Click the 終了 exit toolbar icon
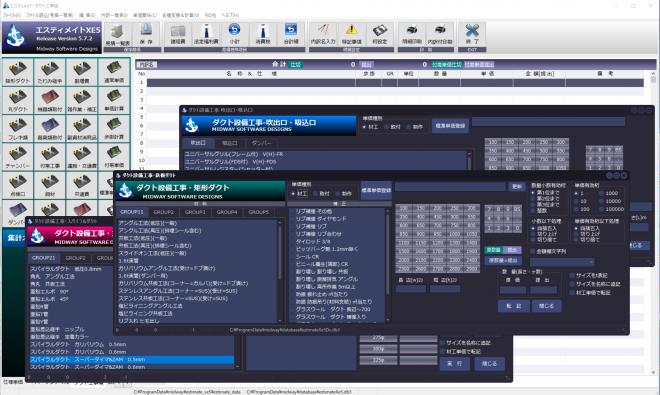This screenshot has width=660, height=395. (x=472, y=34)
